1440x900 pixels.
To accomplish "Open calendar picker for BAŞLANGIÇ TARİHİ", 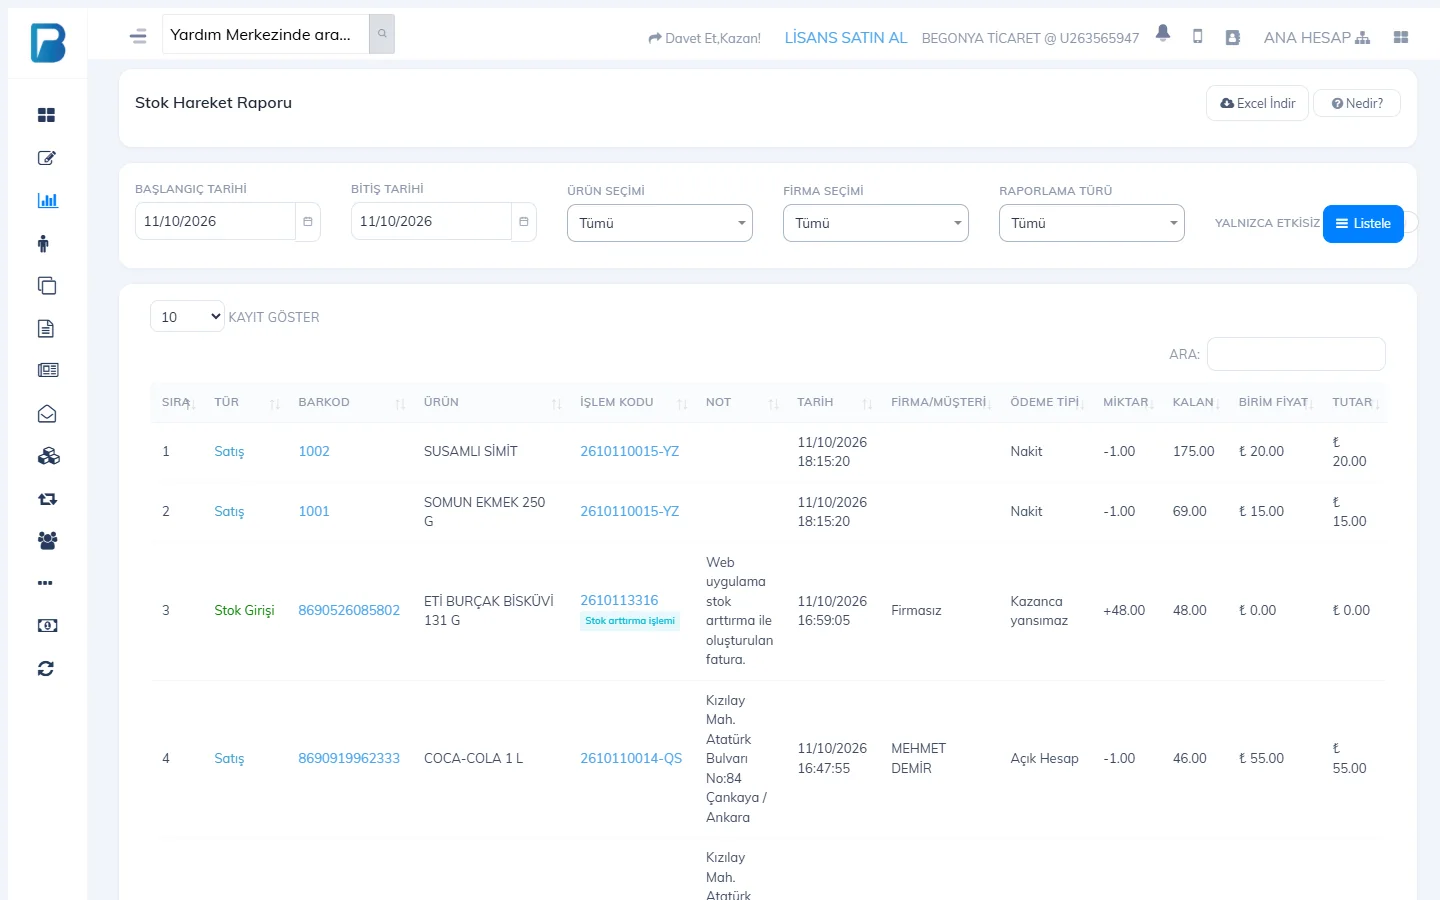I will pyautogui.click(x=308, y=222).
